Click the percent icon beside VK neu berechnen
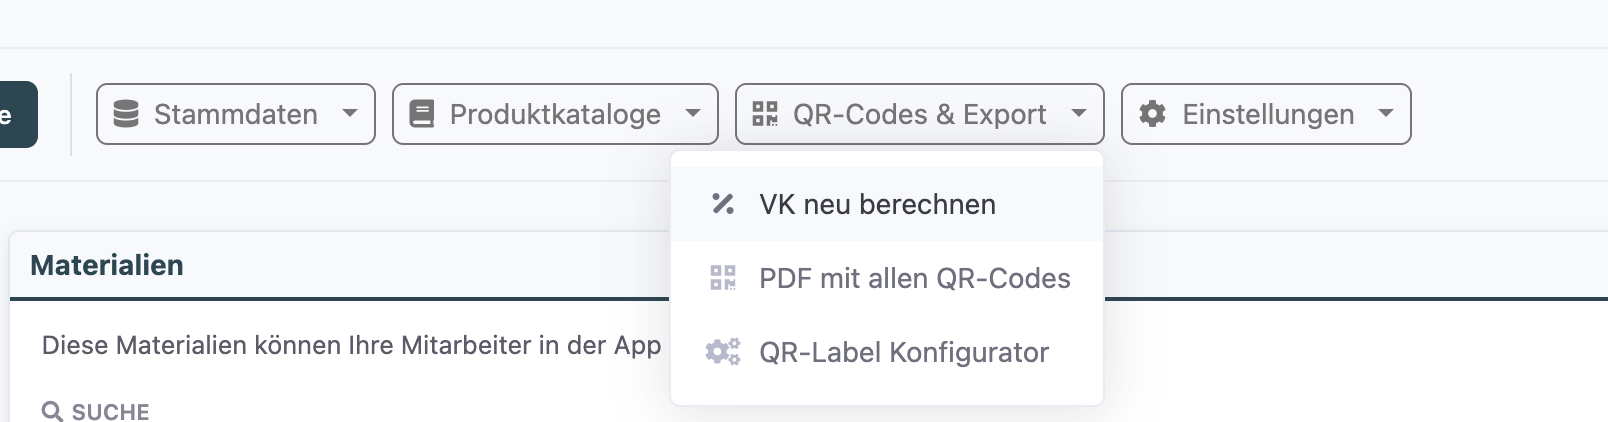Viewport: 1608px width, 422px height. [x=723, y=204]
